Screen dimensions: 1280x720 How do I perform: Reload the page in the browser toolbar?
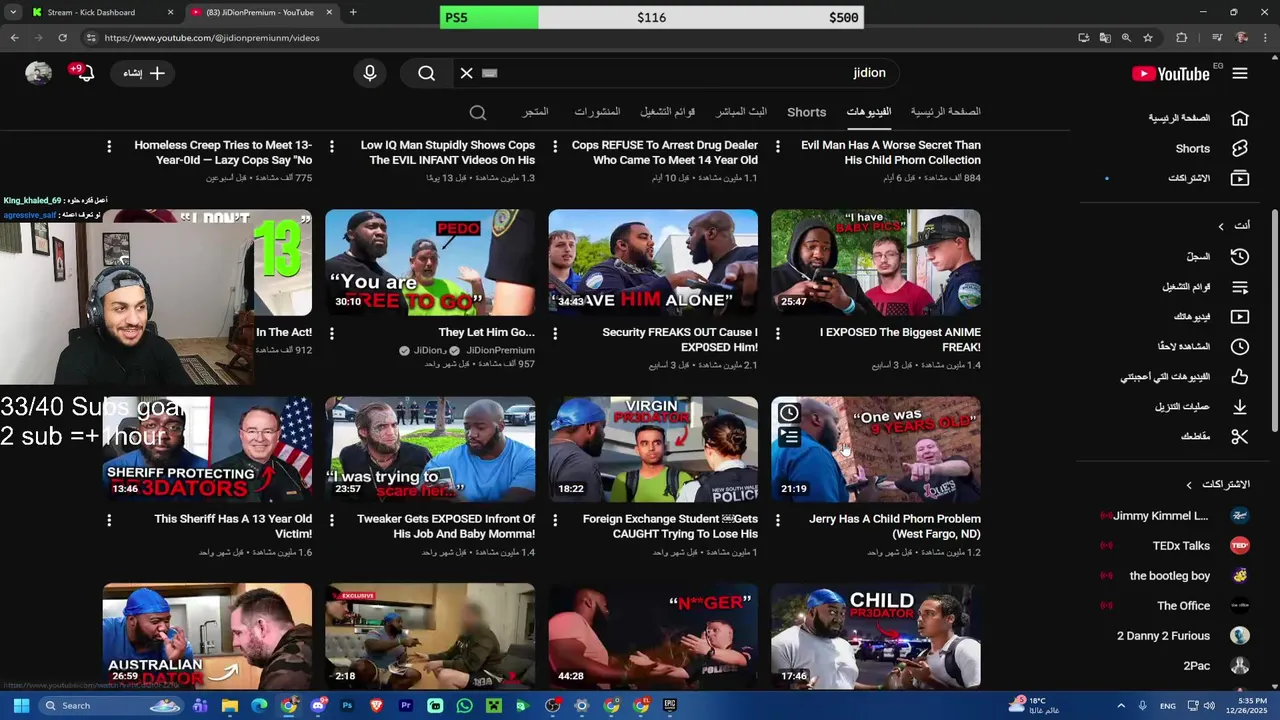62,38
